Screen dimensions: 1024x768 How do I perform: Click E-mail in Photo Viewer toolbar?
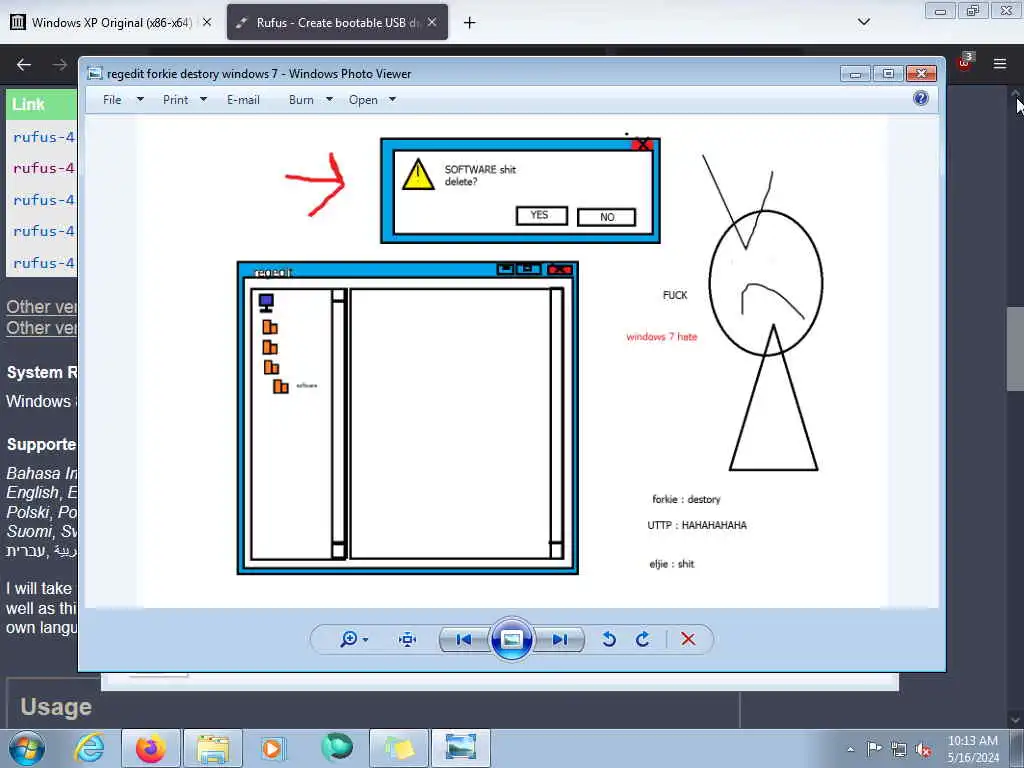[243, 100]
